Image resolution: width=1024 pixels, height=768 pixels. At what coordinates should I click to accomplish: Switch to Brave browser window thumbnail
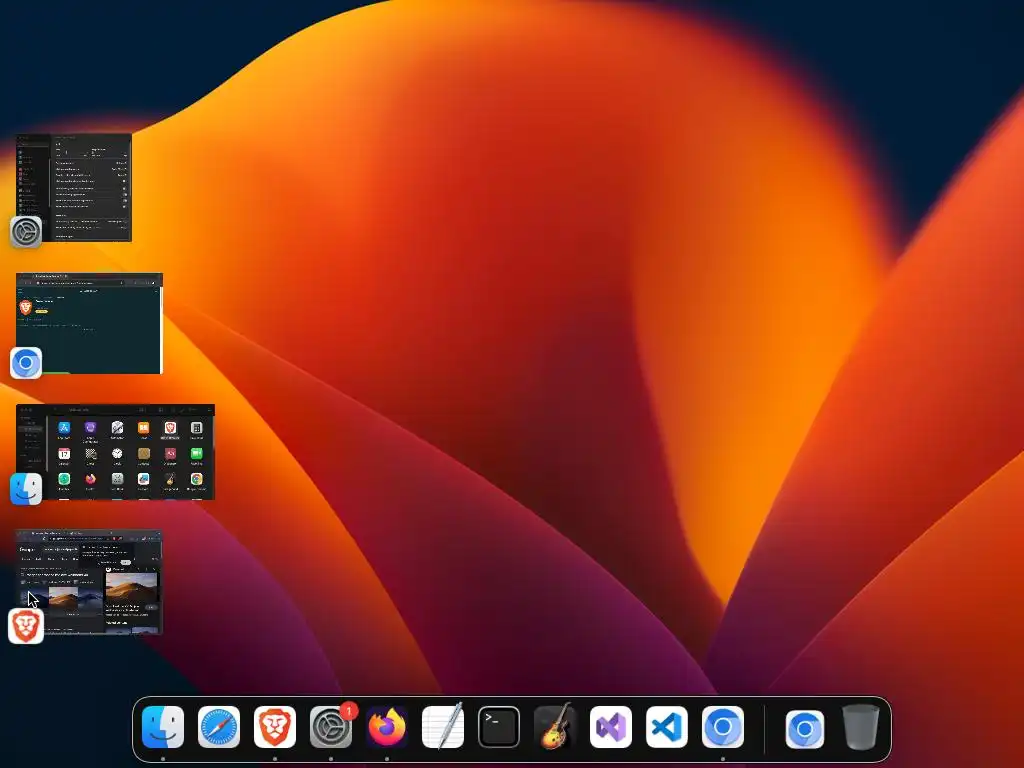click(x=89, y=582)
